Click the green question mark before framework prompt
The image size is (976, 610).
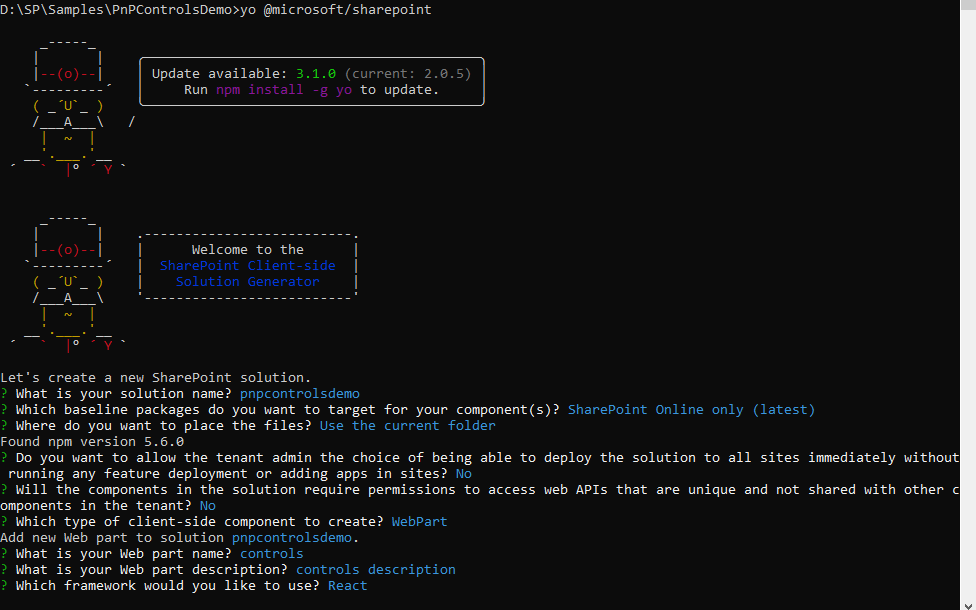click(x=6, y=585)
